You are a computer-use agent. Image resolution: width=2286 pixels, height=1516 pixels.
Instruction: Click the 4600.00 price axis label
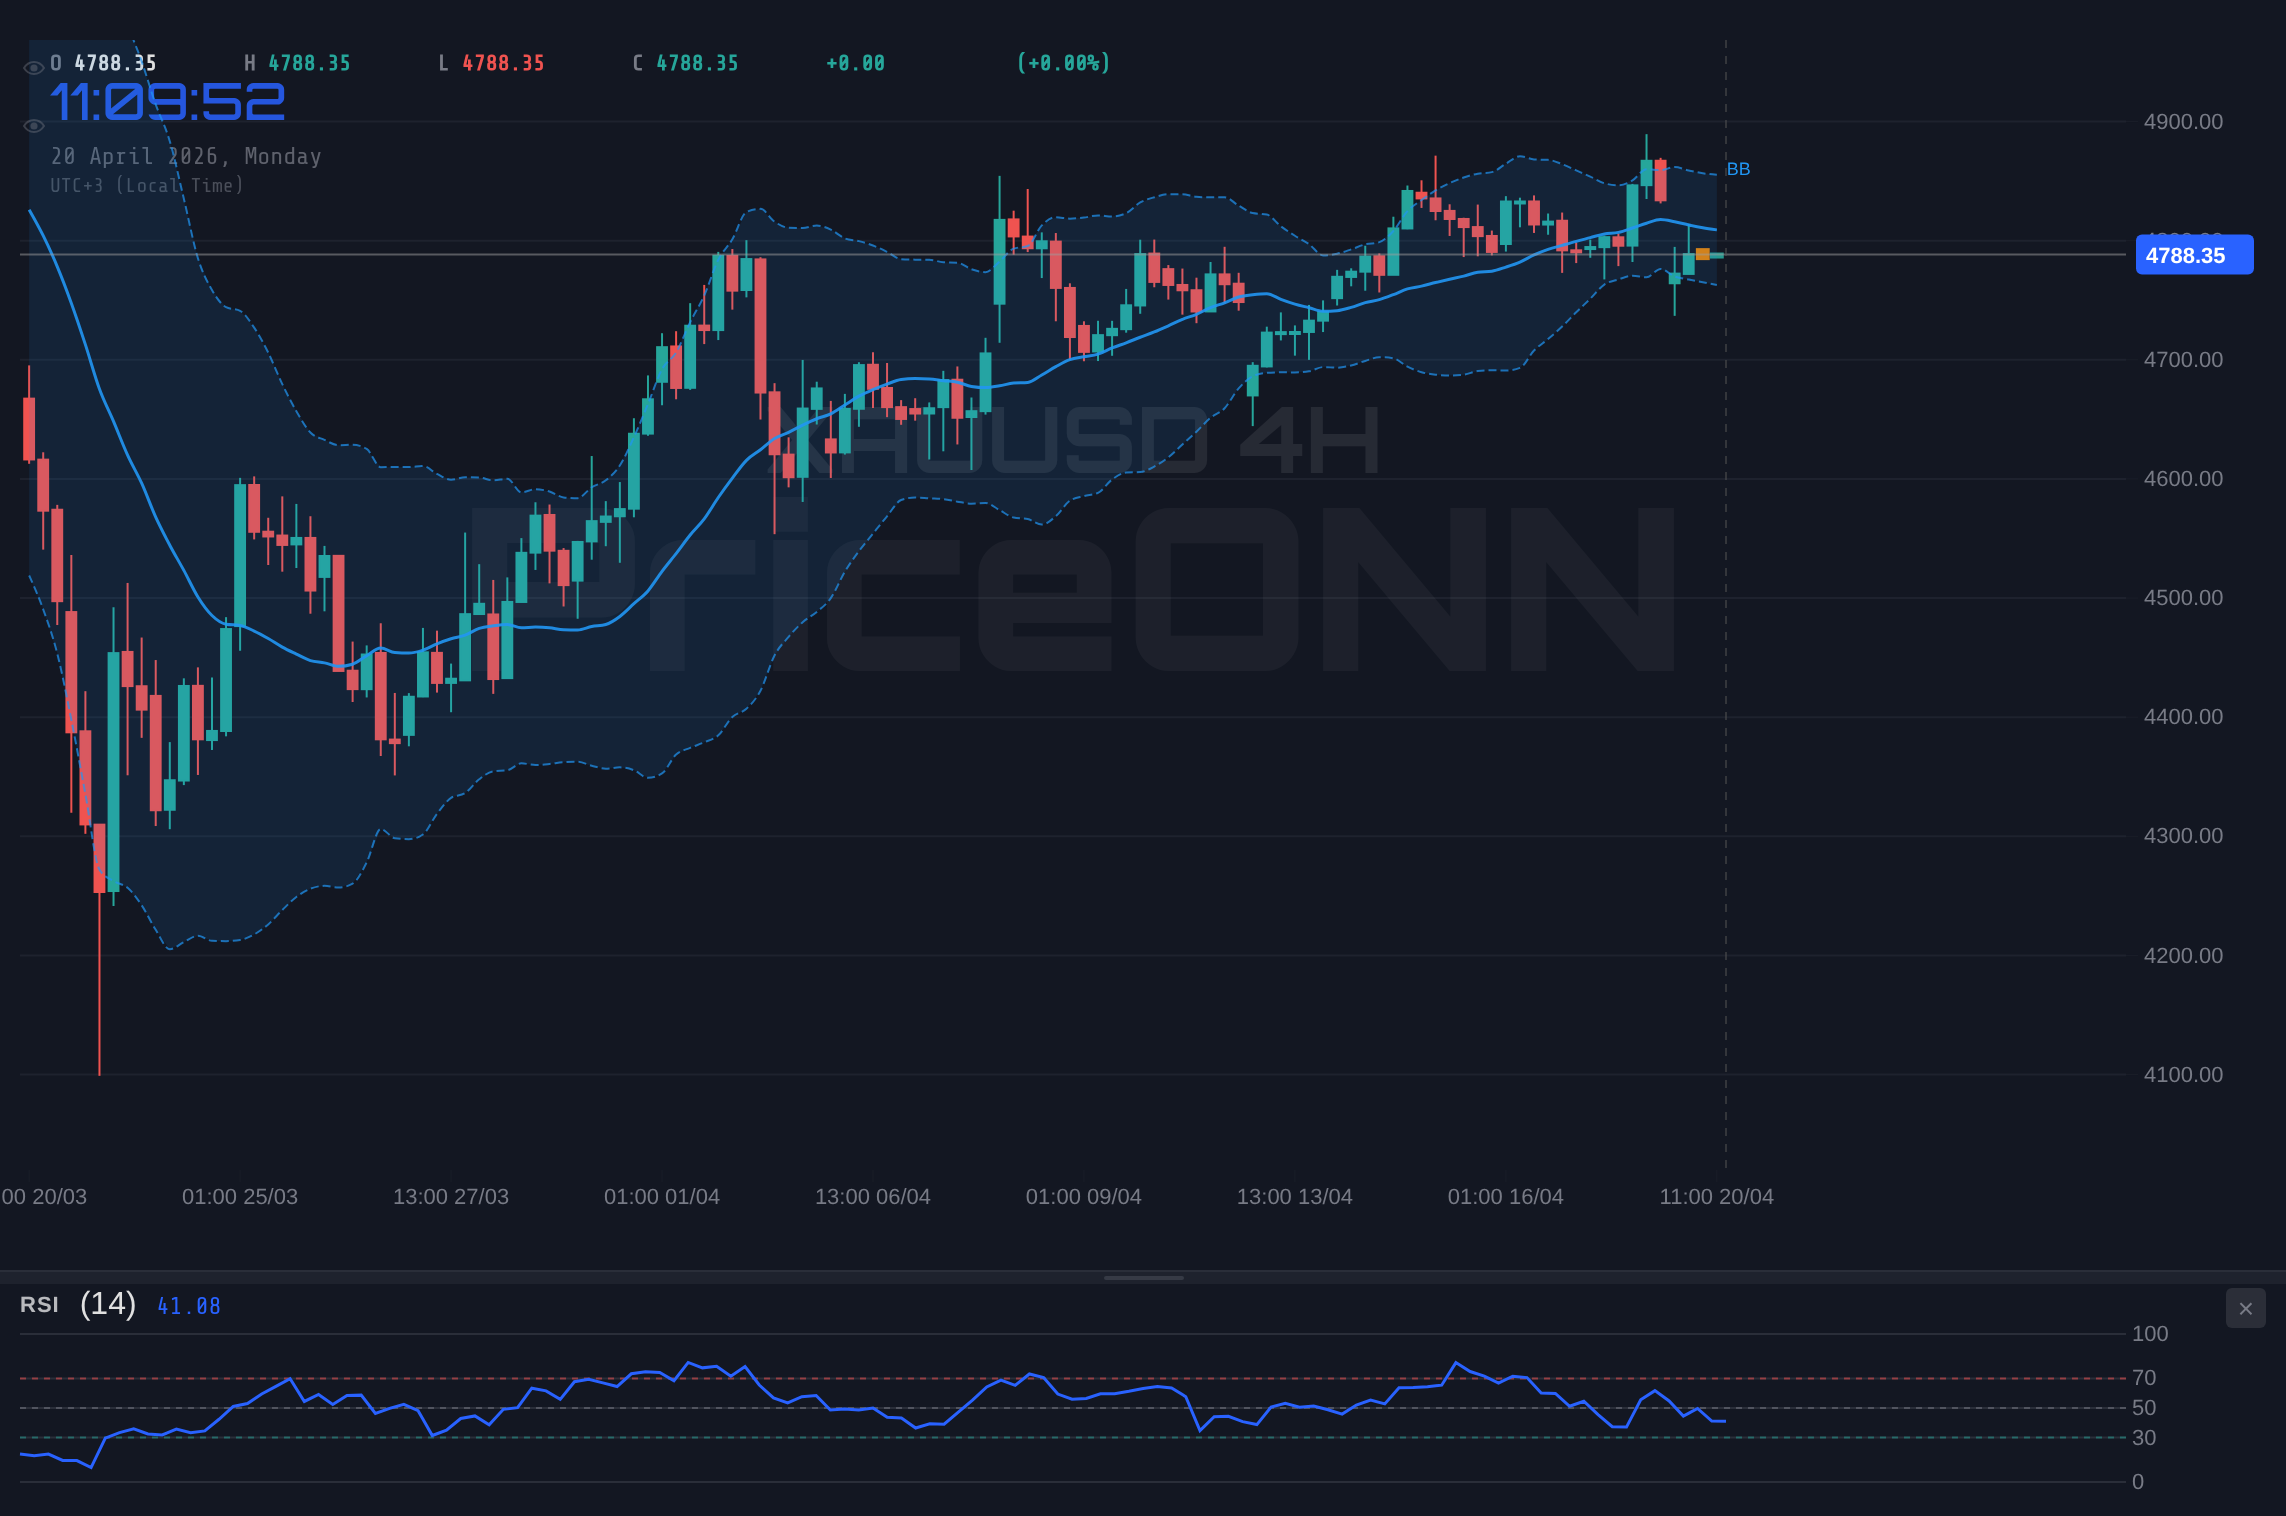pyautogui.click(x=2183, y=479)
